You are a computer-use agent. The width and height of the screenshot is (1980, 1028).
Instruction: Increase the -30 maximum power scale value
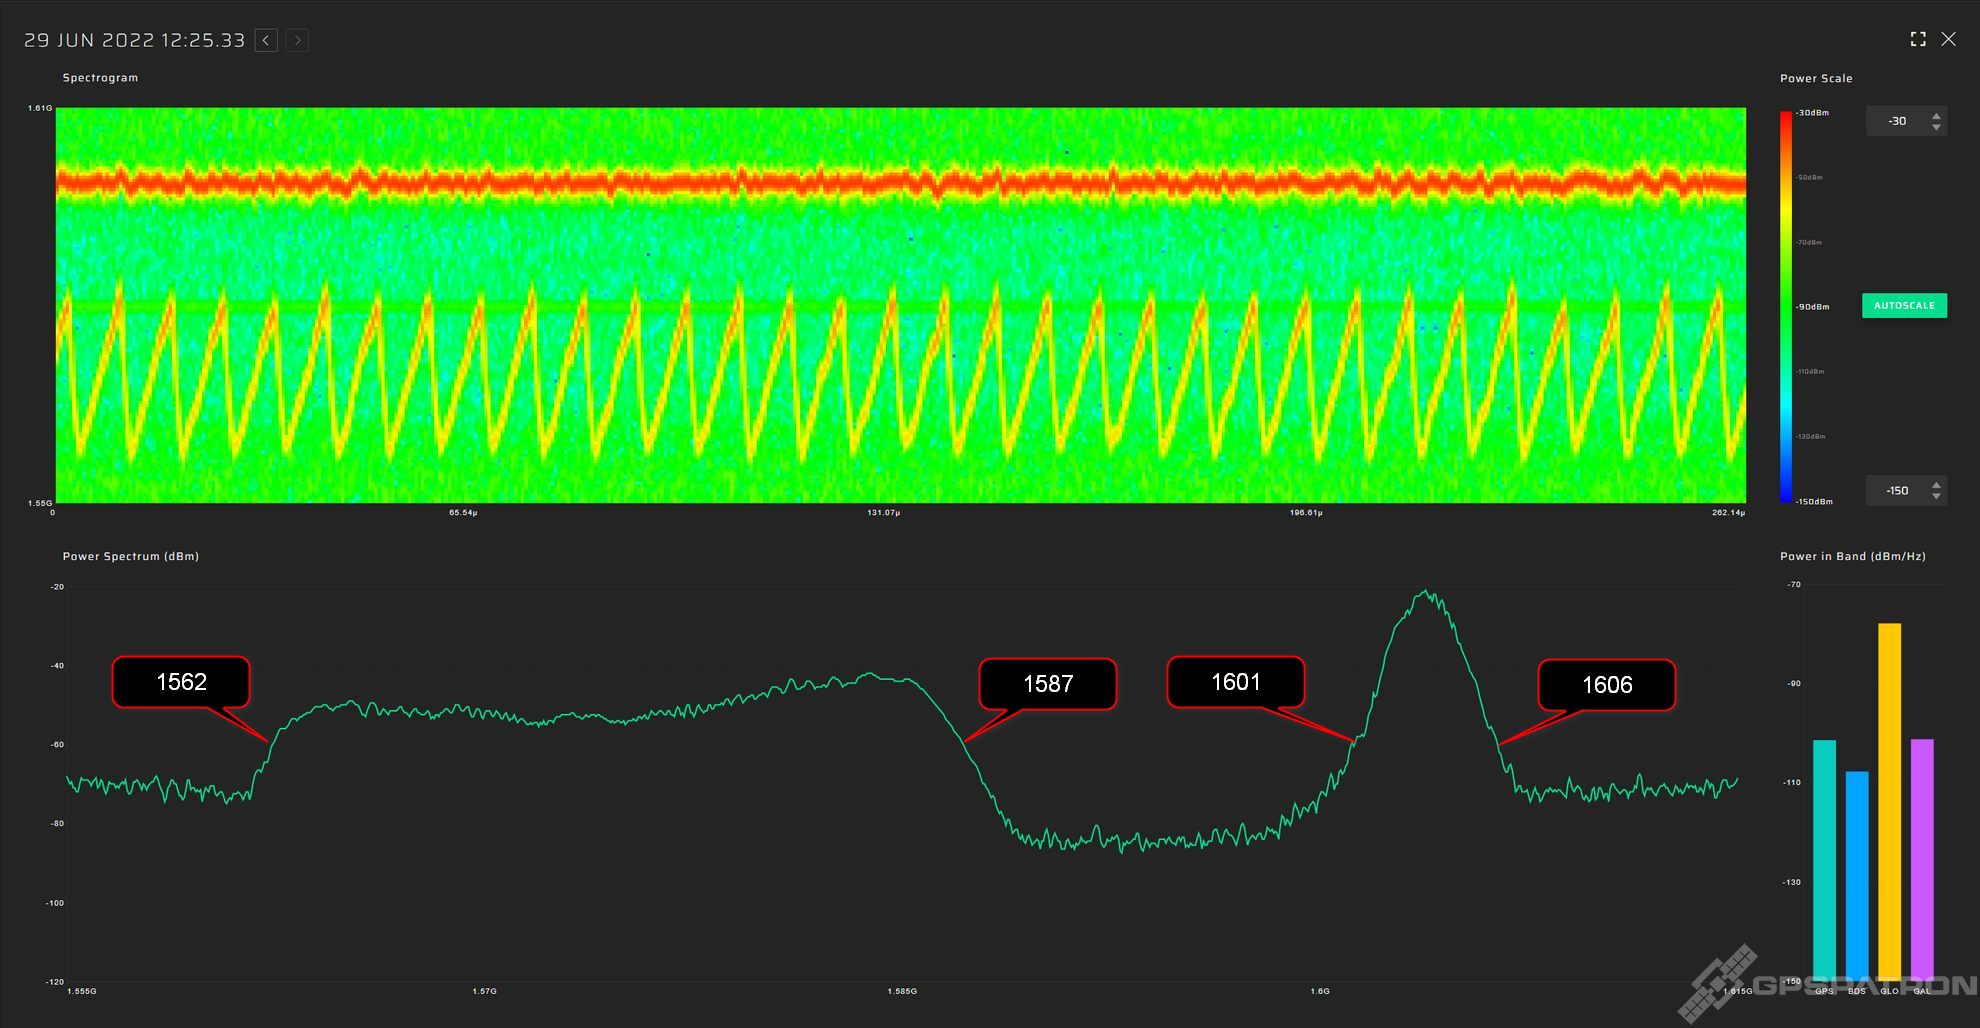(1937, 115)
